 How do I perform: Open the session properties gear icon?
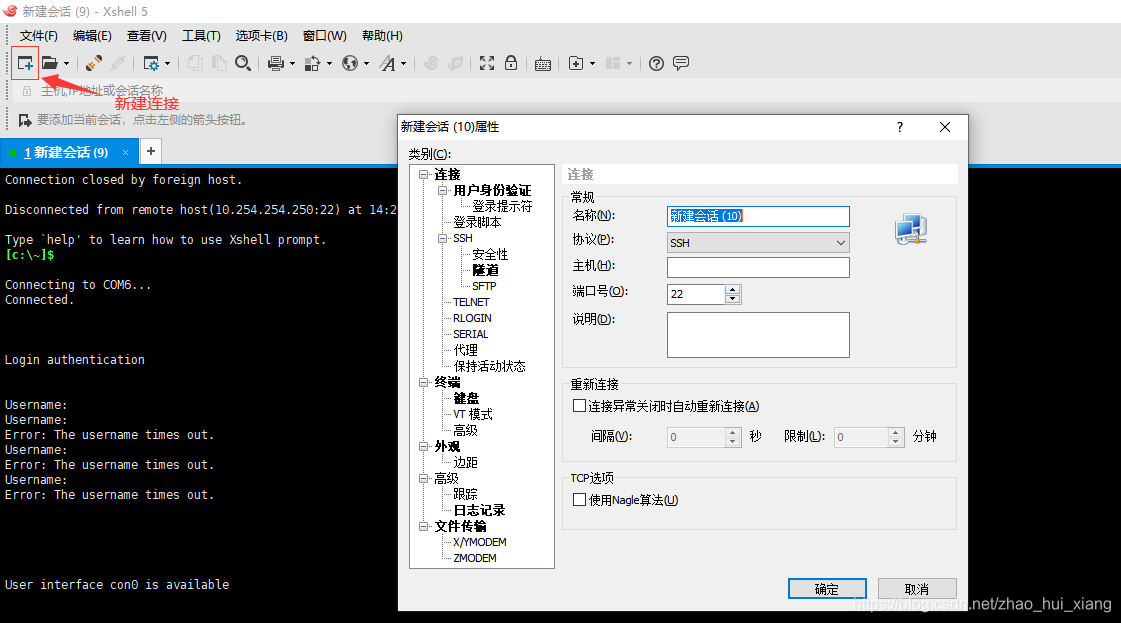151,64
